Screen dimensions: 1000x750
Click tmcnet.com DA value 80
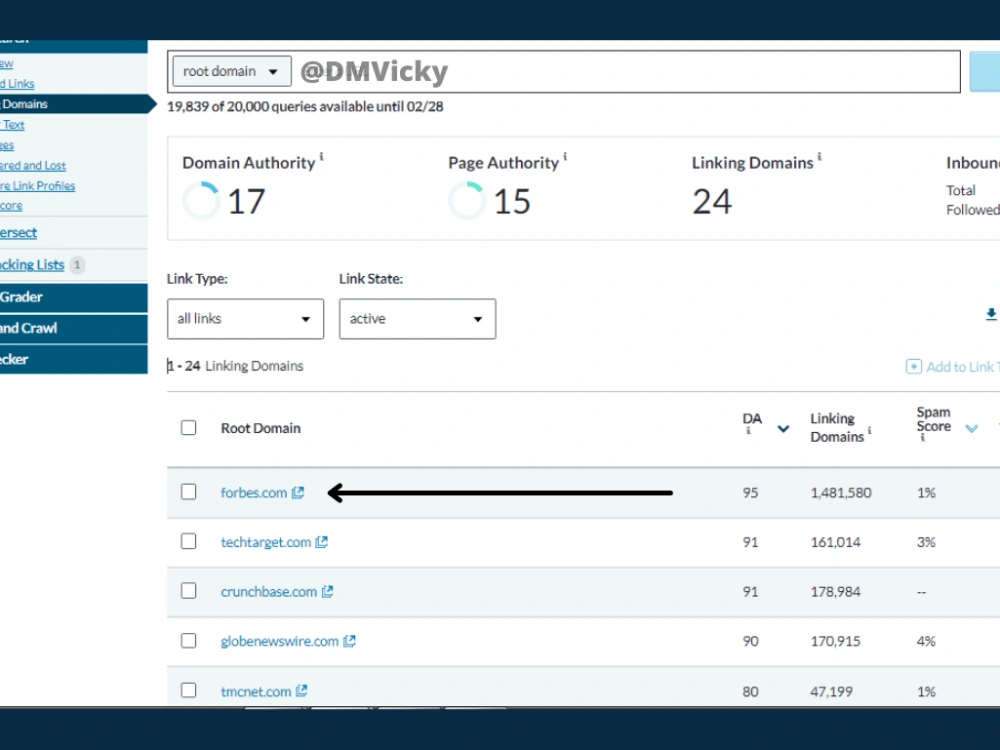(750, 691)
